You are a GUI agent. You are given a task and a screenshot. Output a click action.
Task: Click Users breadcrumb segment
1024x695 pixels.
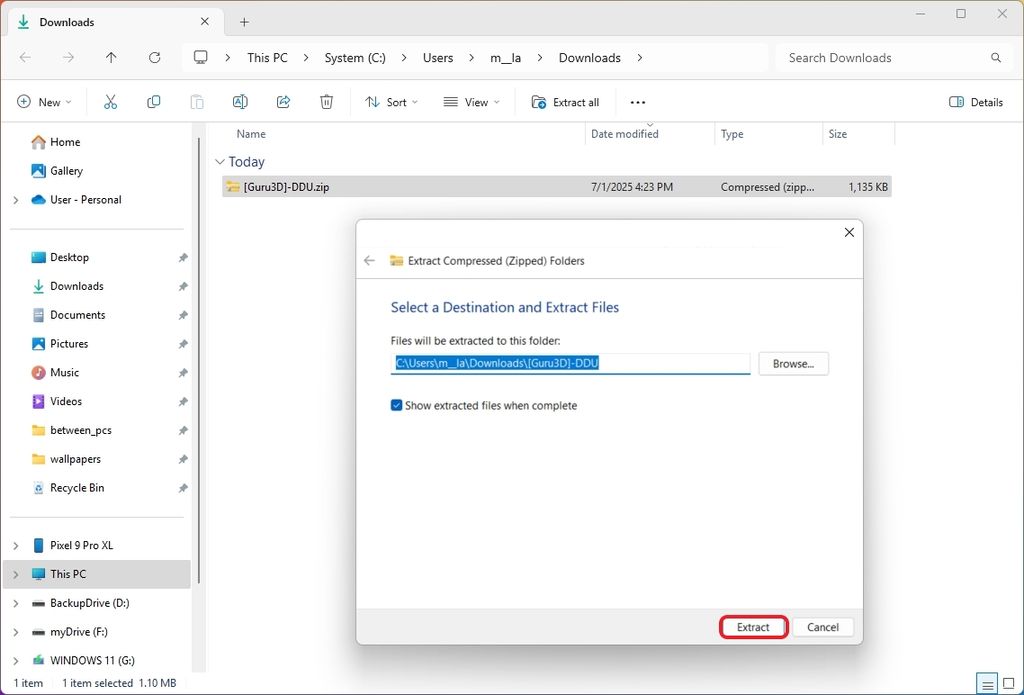[438, 57]
